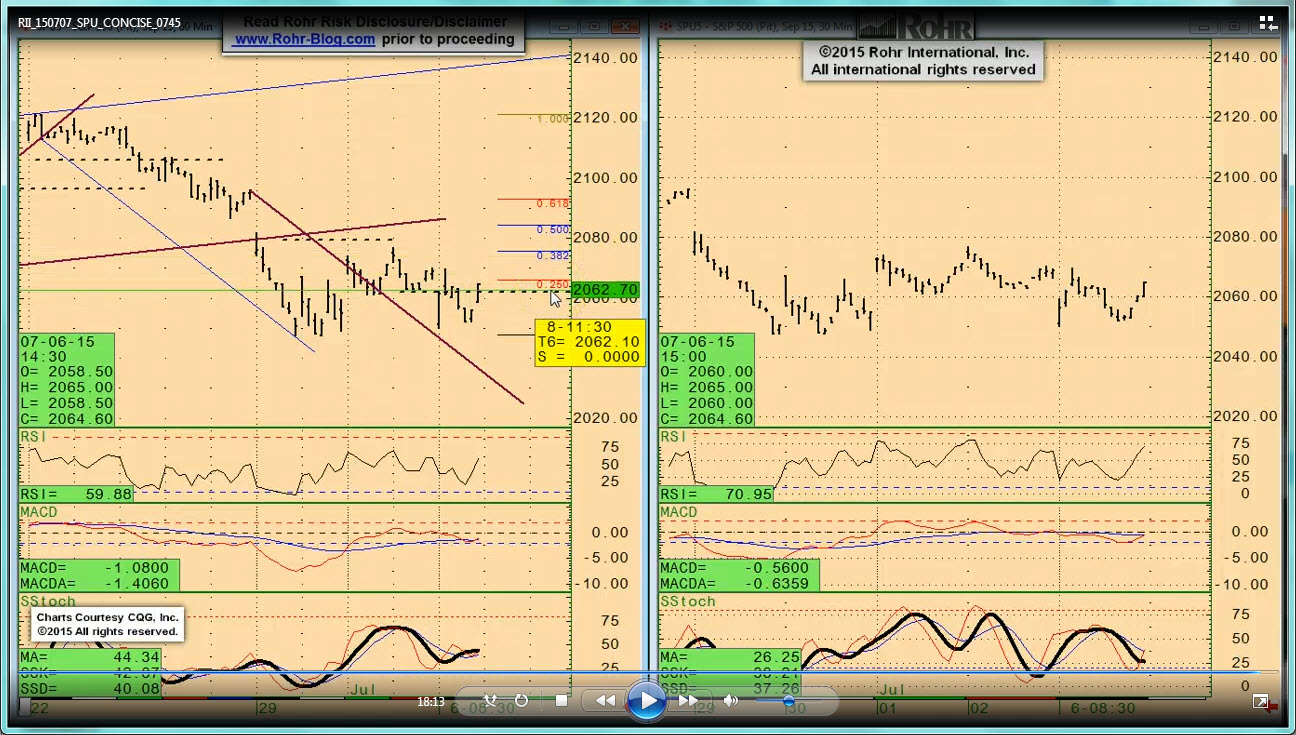Screen dimensions: 1296x735
Task: Click left chart's OHLC data box
Action: pyautogui.click(x=67, y=380)
